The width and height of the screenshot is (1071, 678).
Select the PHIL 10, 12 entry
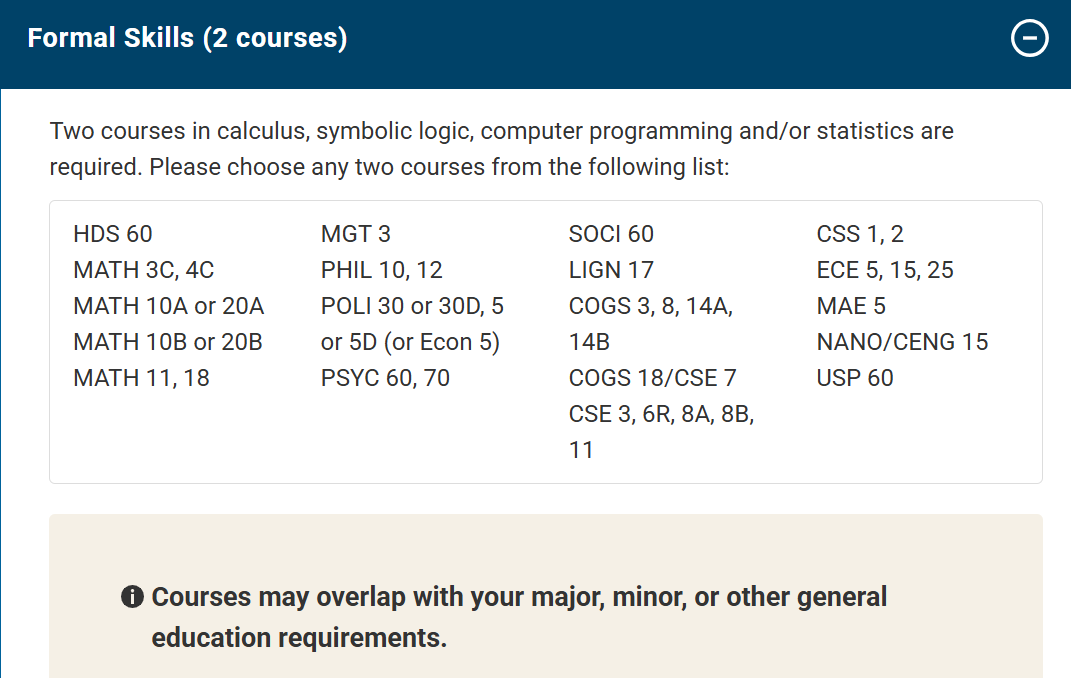coord(381,270)
